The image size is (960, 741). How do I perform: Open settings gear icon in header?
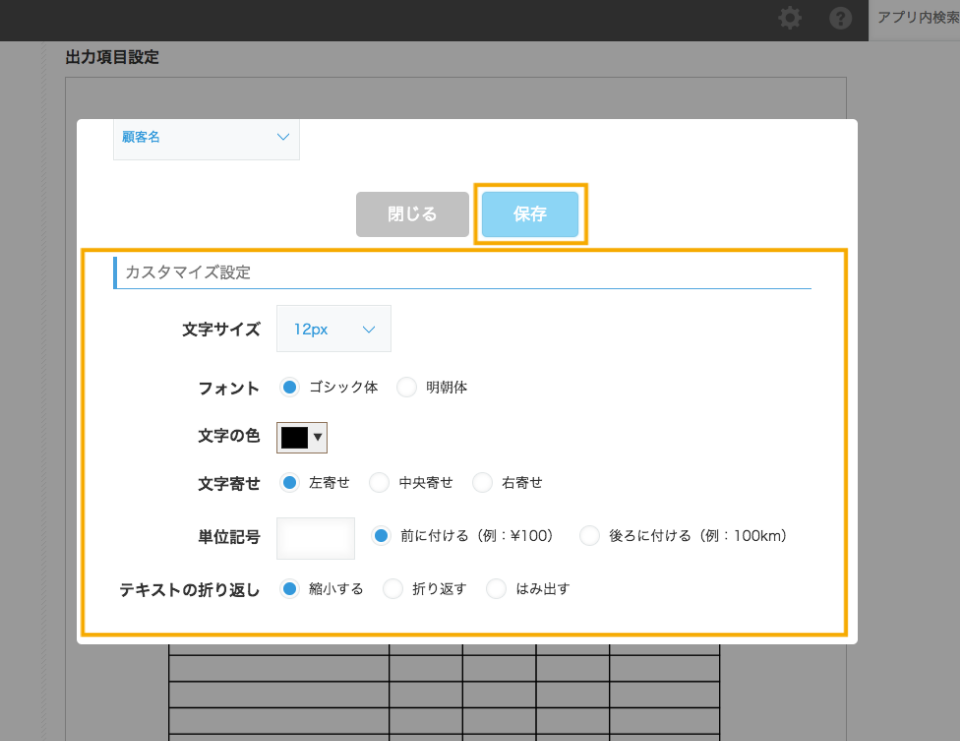(790, 18)
